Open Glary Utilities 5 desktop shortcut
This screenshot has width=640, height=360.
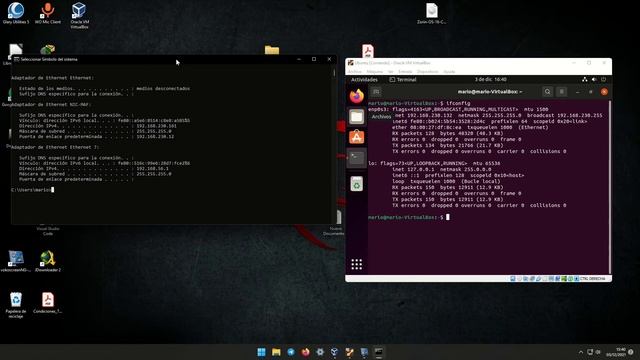pyautogui.click(x=16, y=13)
